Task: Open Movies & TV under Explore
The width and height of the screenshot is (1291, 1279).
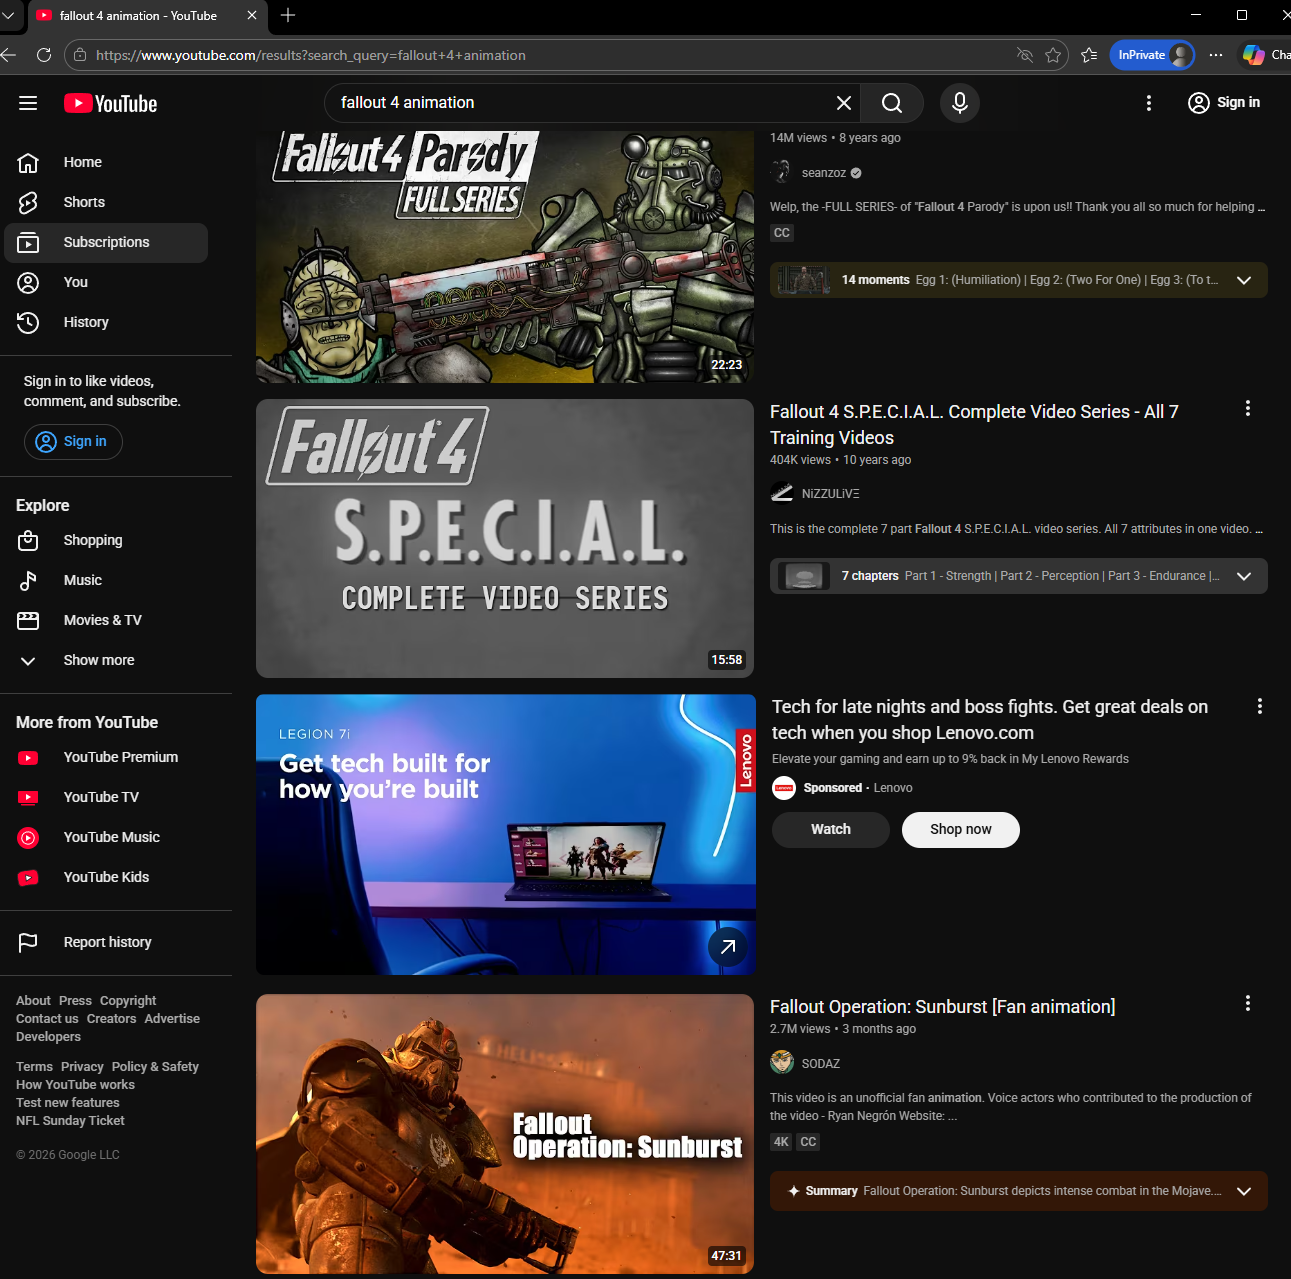Action: [106, 620]
